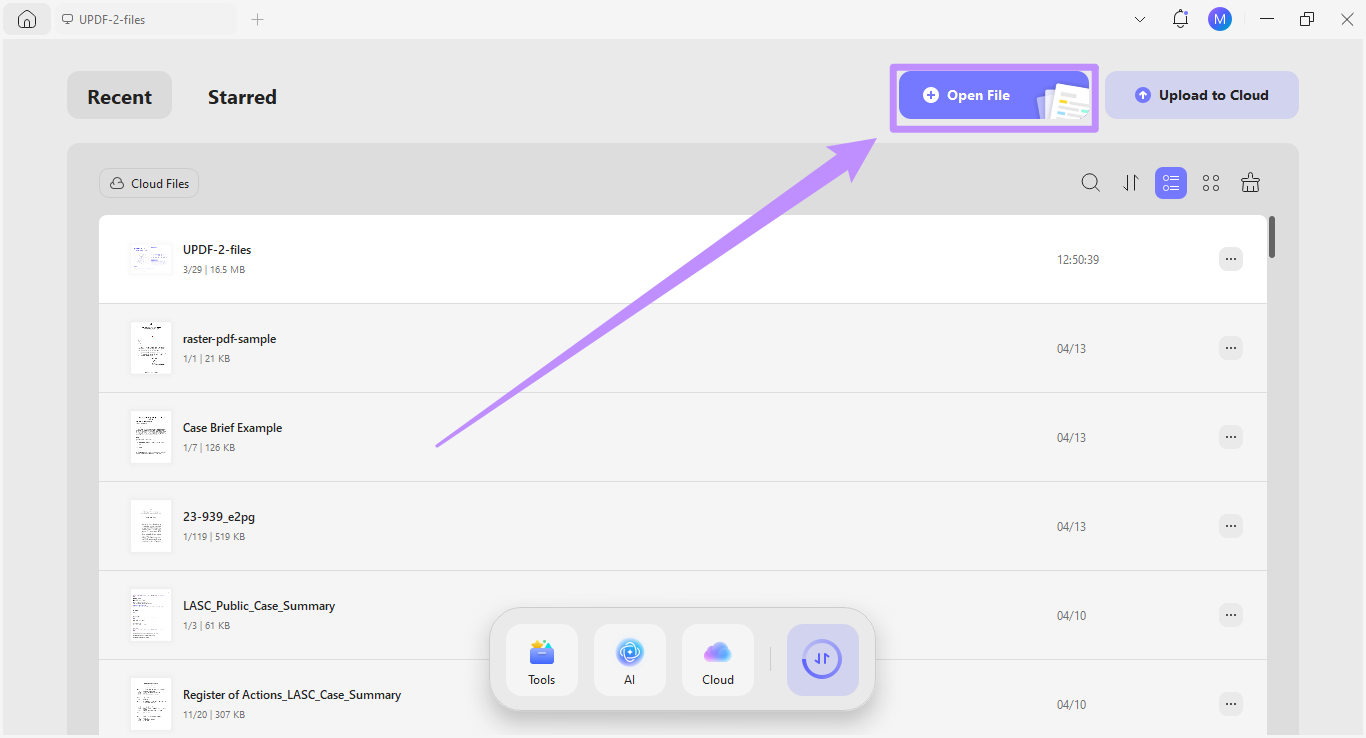1366x738 pixels.
Task: Select the file name 23-939_e2pg
Action: (219, 517)
